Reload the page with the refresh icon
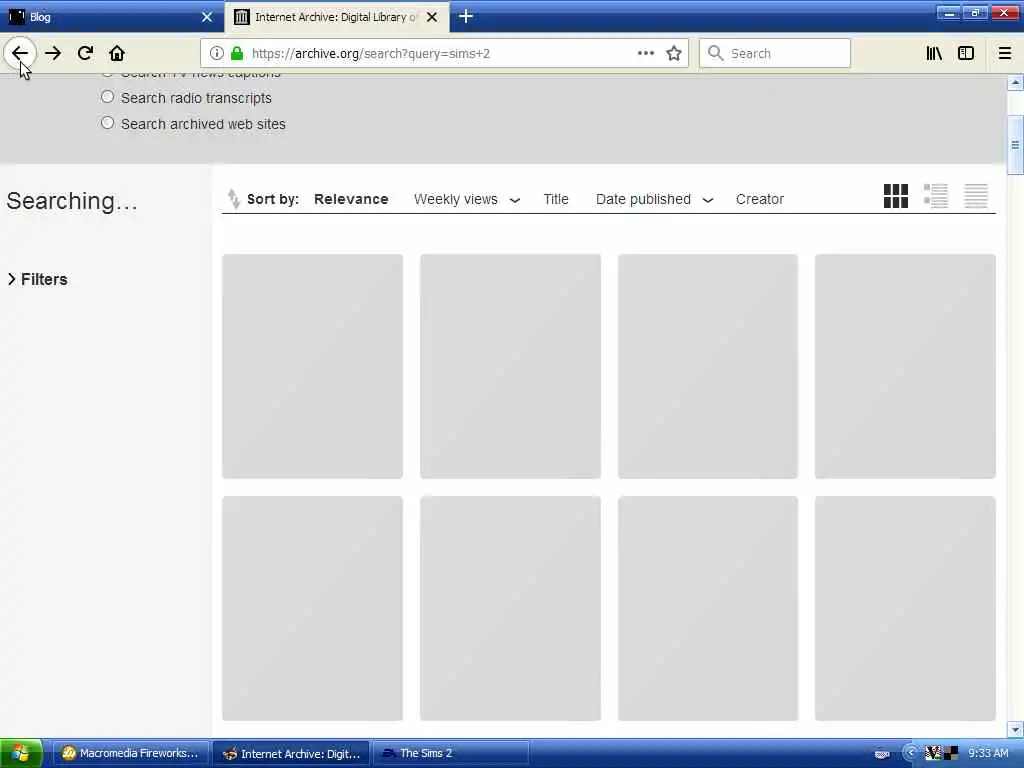The width and height of the screenshot is (1024, 768). 85,53
